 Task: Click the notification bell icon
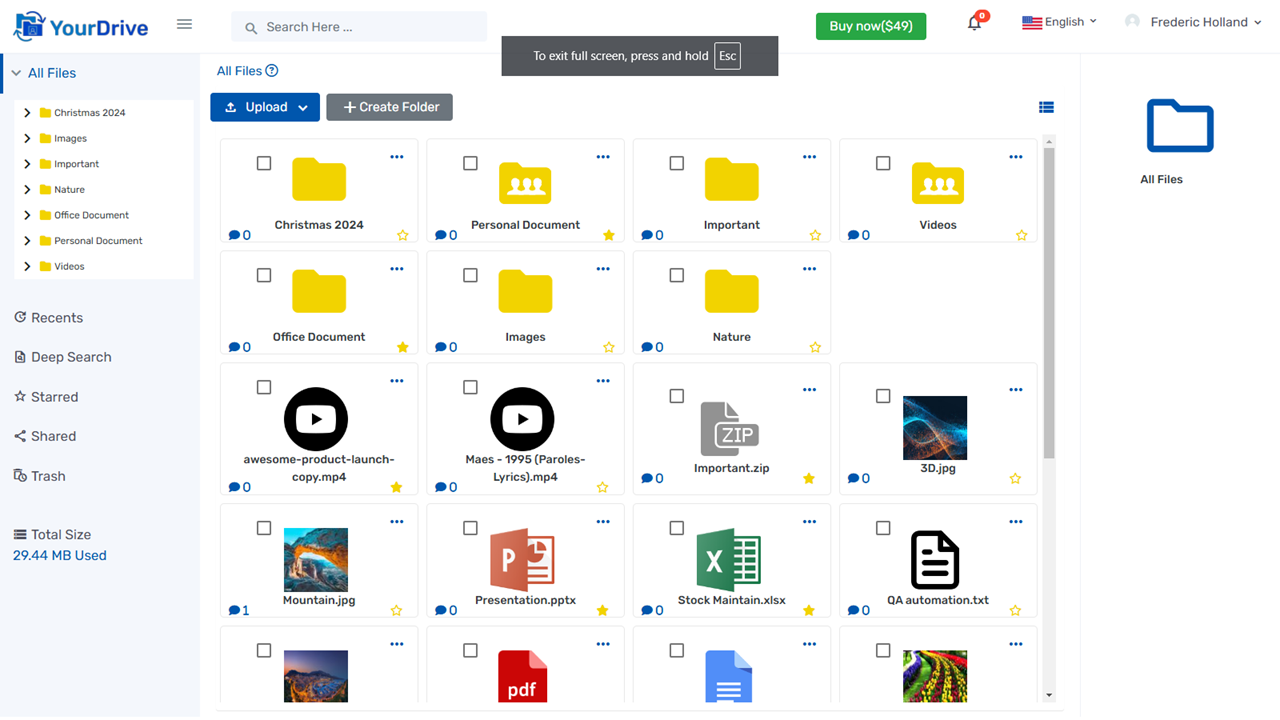tap(974, 24)
